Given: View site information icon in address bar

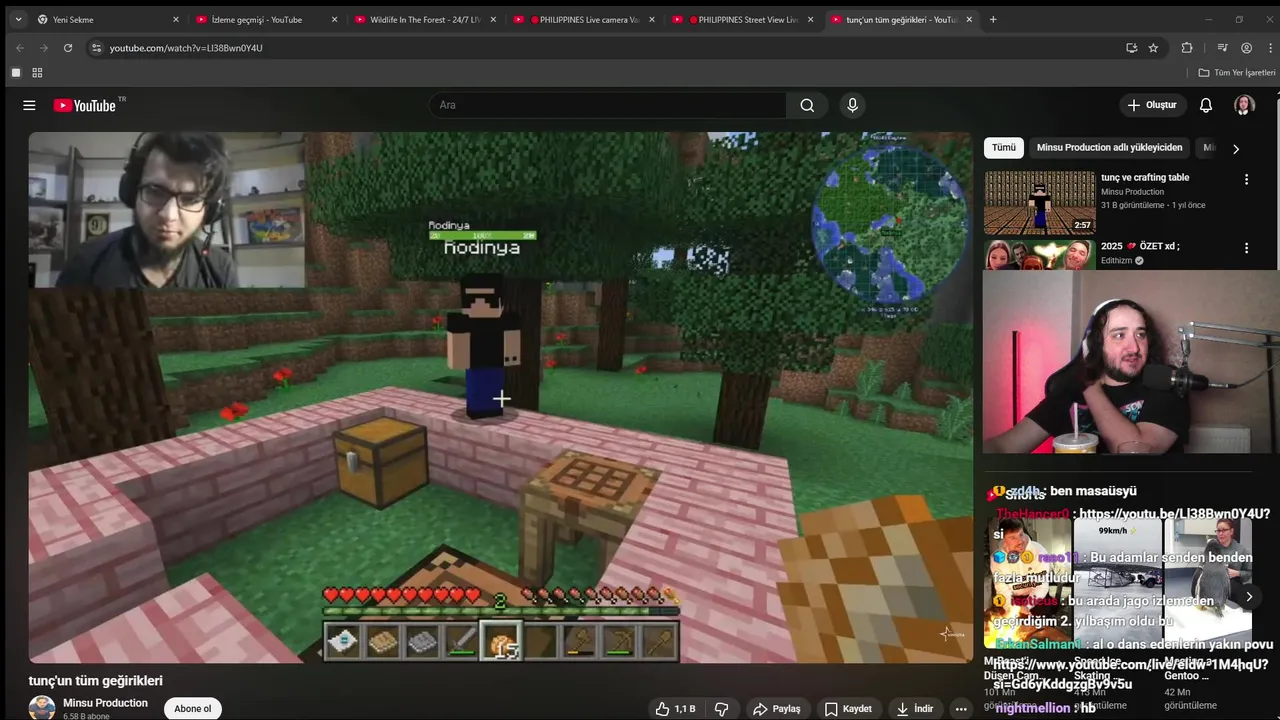Looking at the screenshot, I should pyautogui.click(x=96, y=48).
